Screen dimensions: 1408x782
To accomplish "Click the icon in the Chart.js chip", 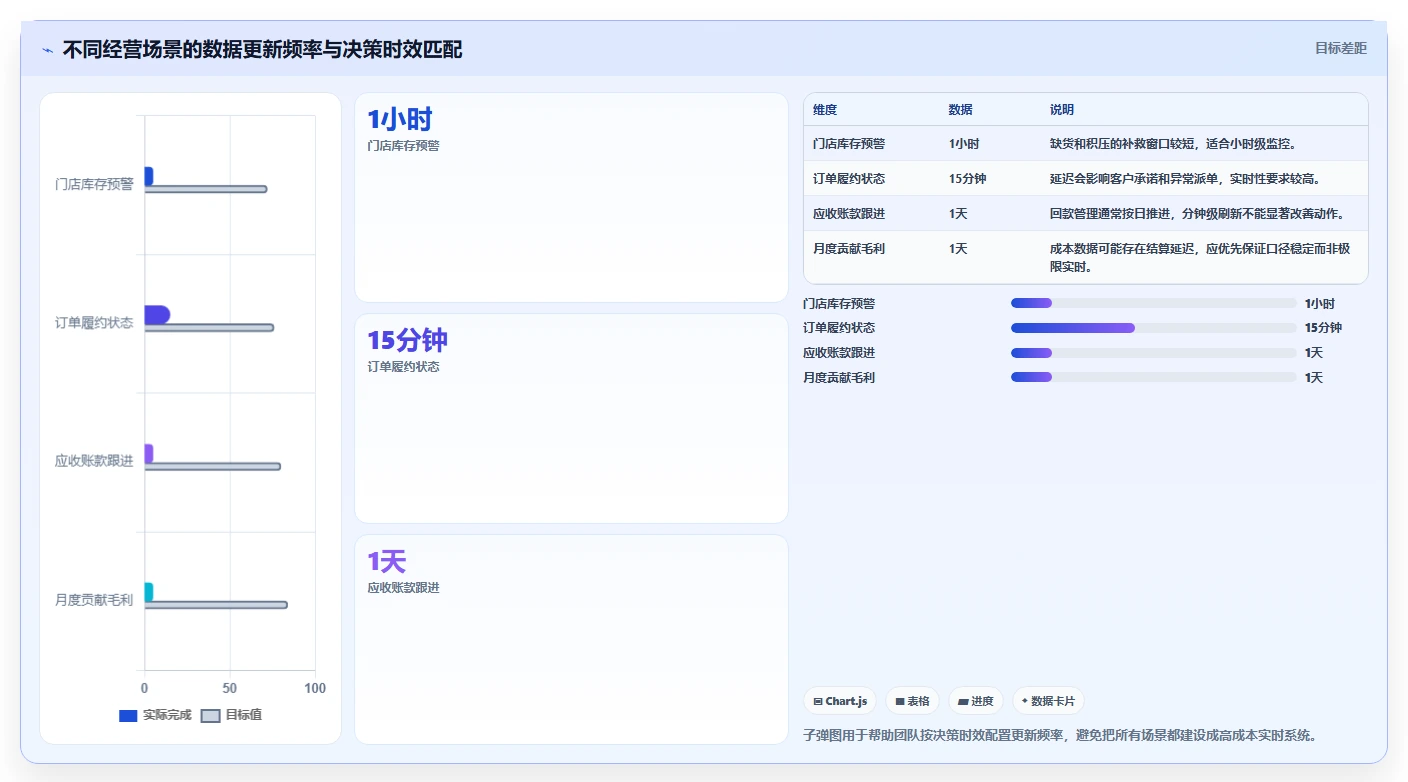I will pos(818,702).
